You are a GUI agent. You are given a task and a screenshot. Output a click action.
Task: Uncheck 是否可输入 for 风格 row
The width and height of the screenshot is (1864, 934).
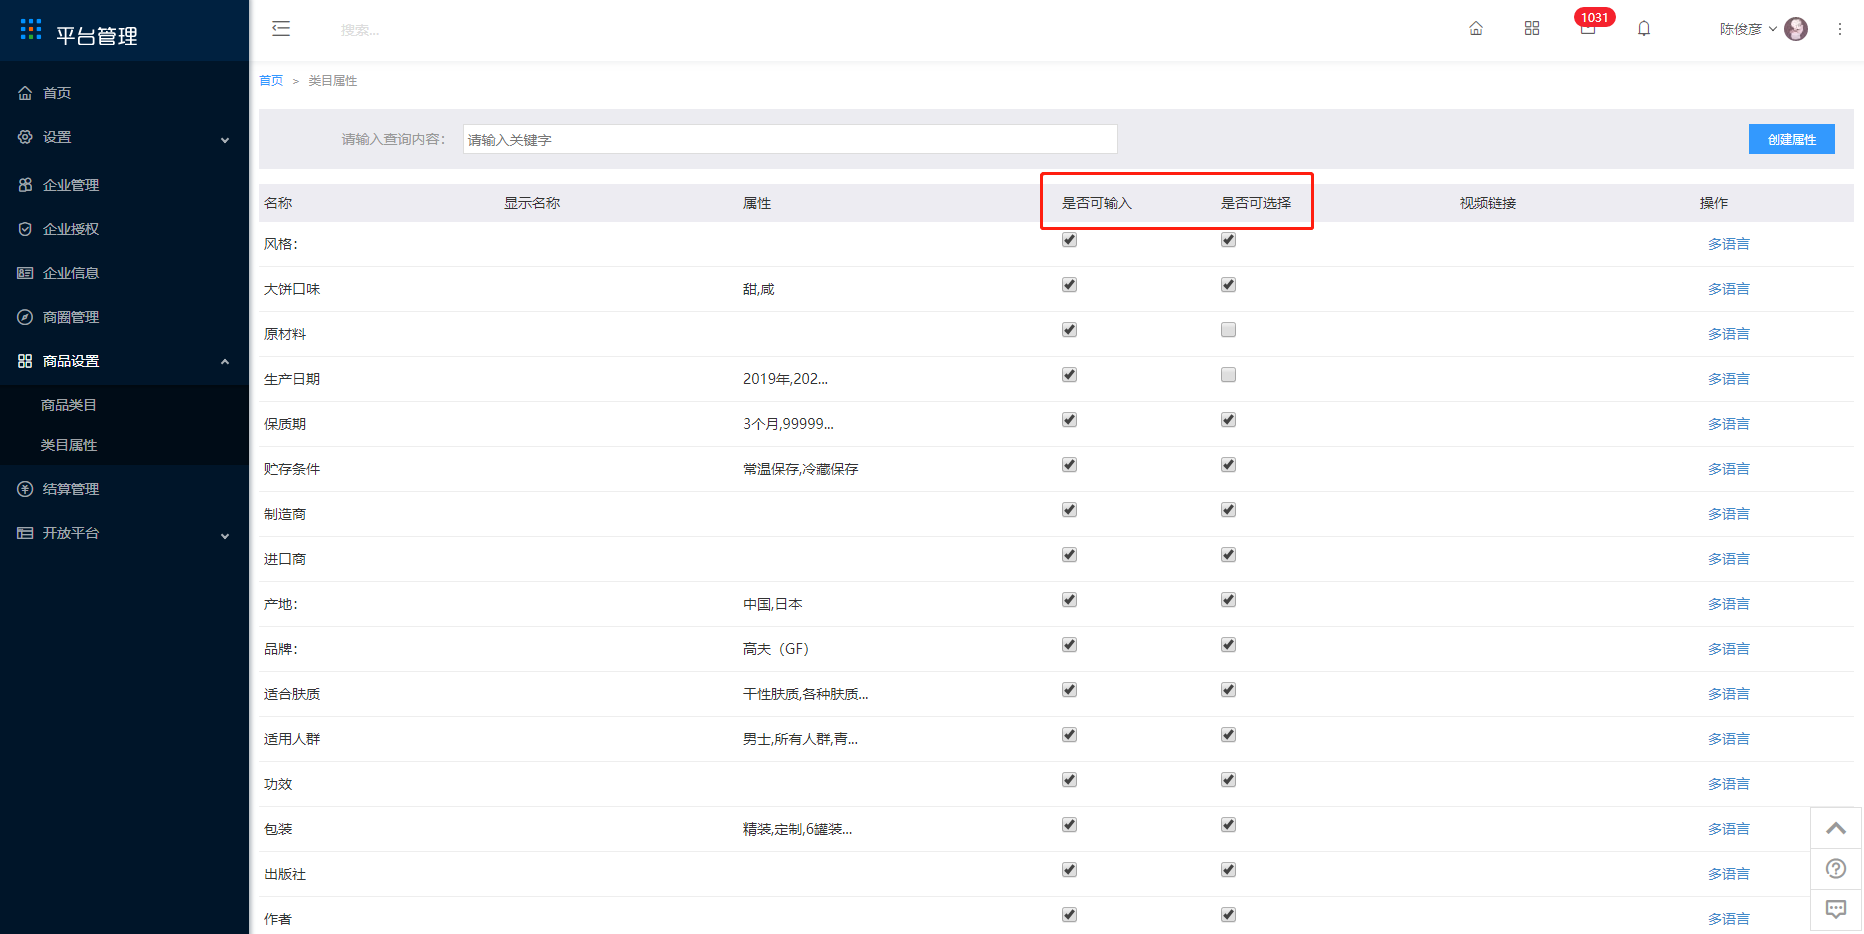click(x=1069, y=240)
